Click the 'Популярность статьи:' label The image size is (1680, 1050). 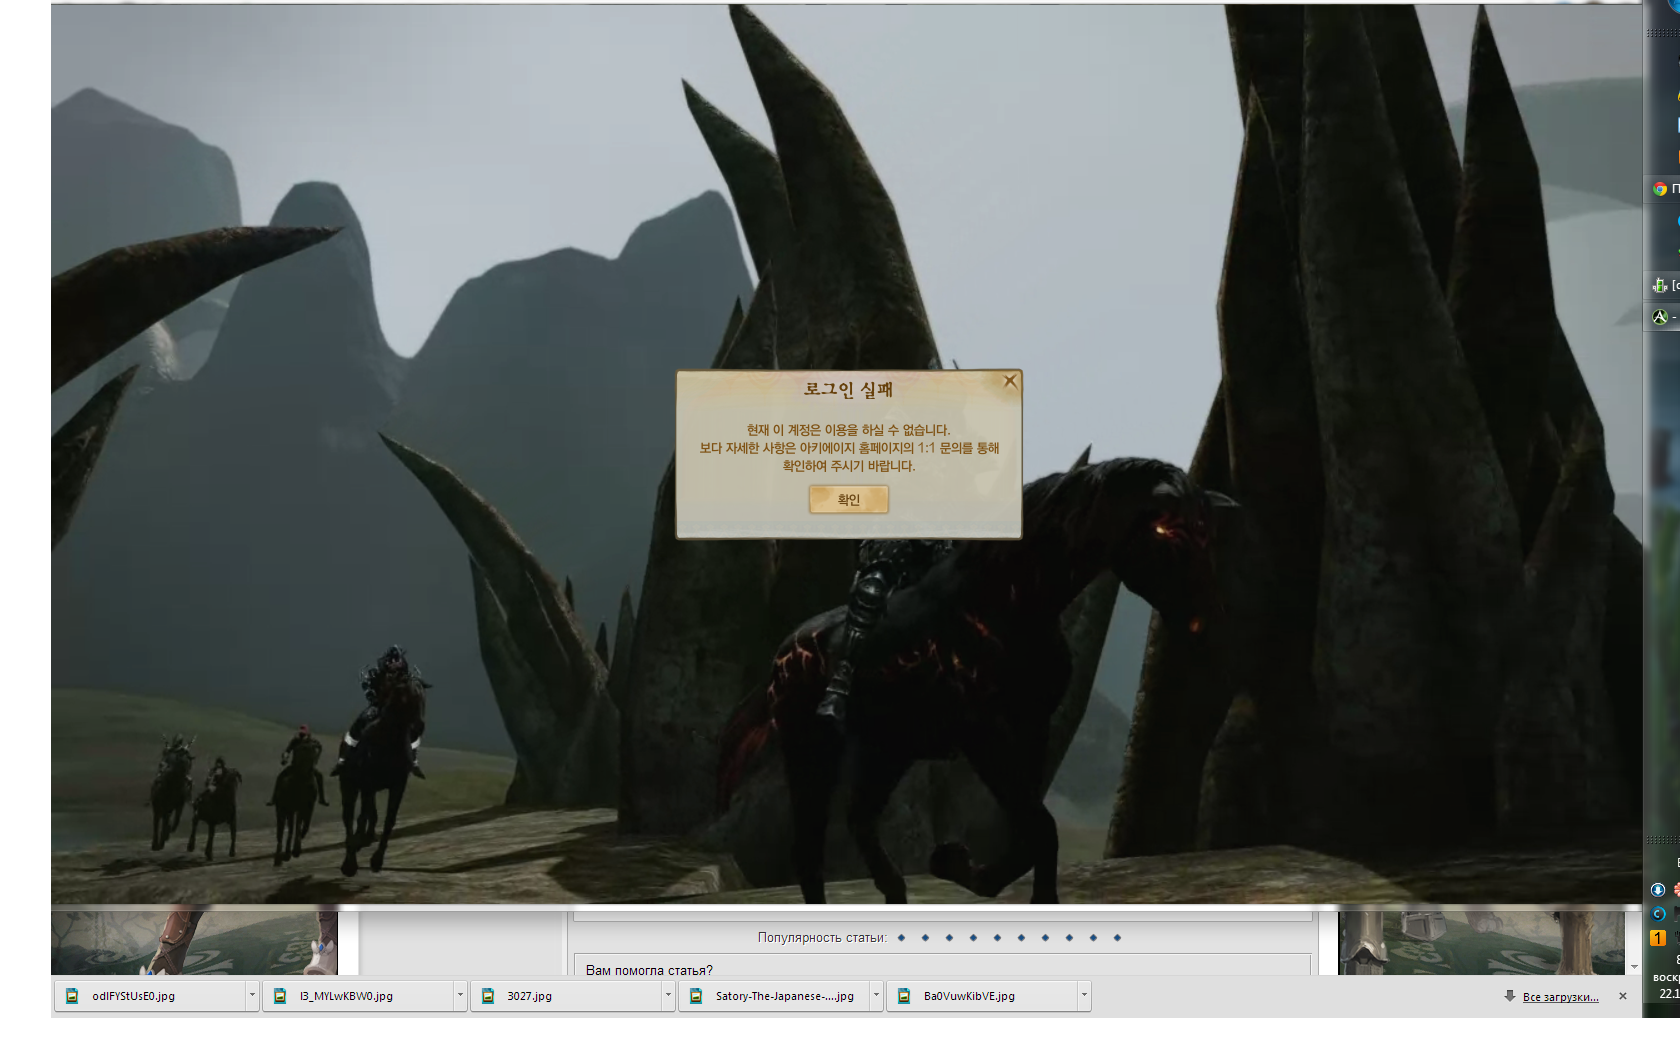822,938
